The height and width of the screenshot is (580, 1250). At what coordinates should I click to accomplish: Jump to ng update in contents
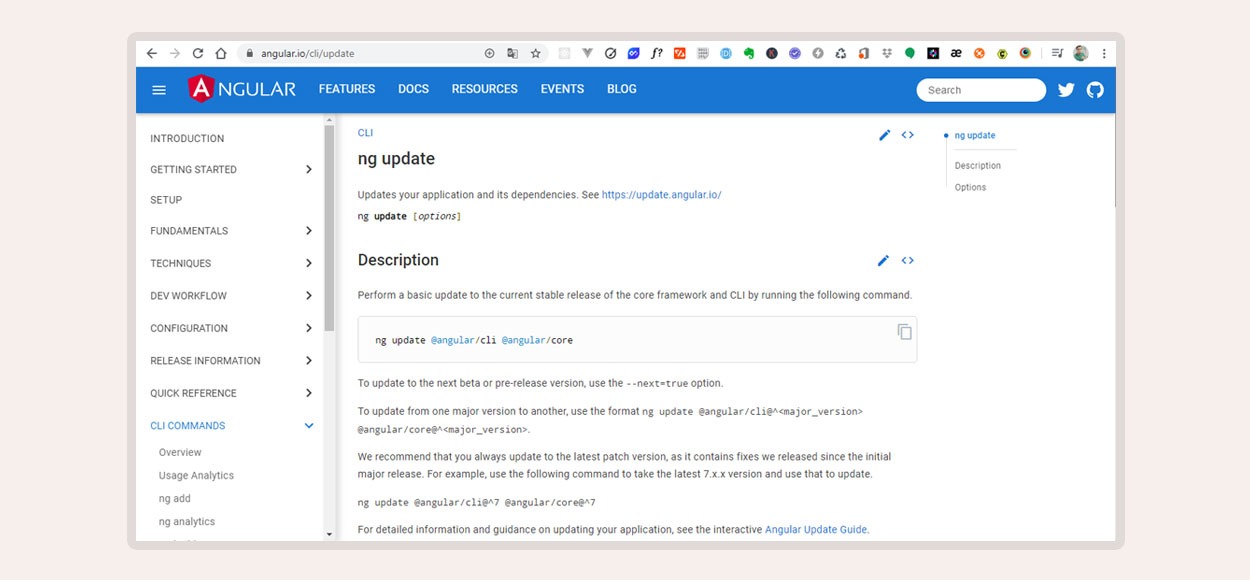[975, 136]
